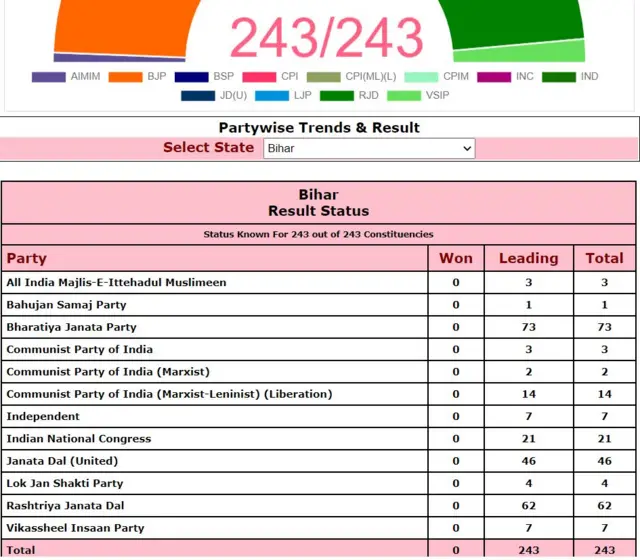Select Rashtriya Janata Dal row name

pyautogui.click(x=65, y=506)
